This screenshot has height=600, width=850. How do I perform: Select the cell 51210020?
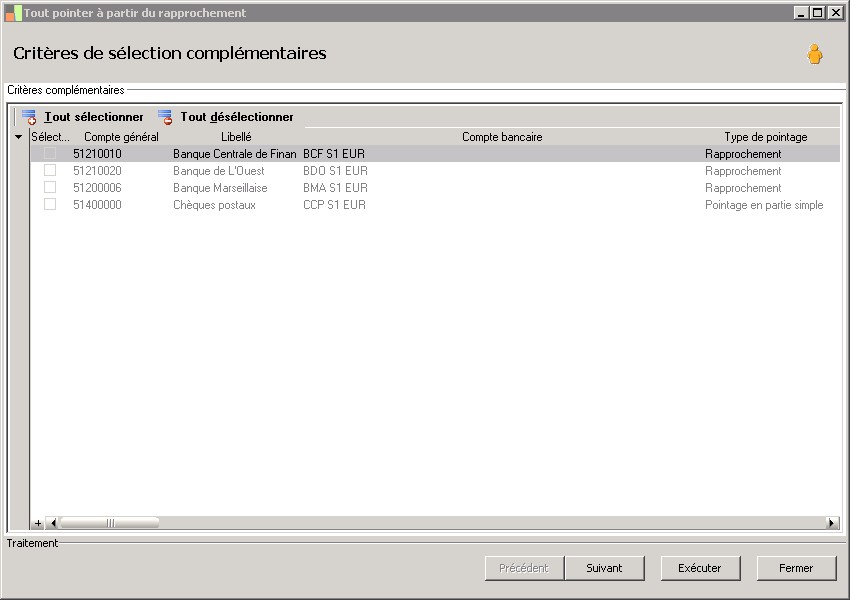point(98,171)
